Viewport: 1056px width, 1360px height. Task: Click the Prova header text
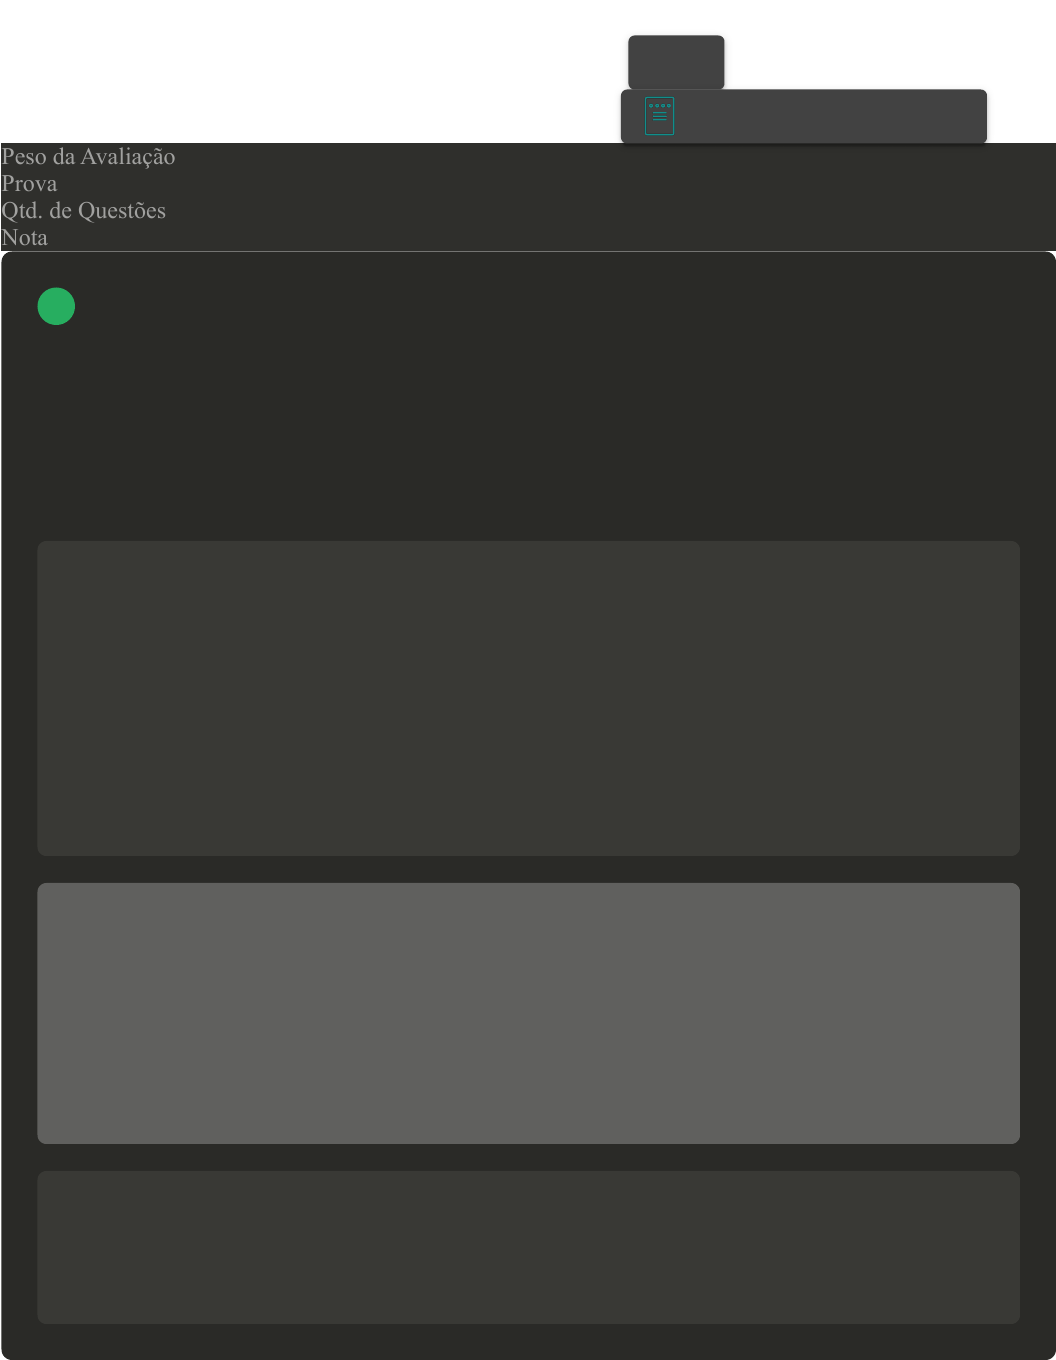point(29,184)
